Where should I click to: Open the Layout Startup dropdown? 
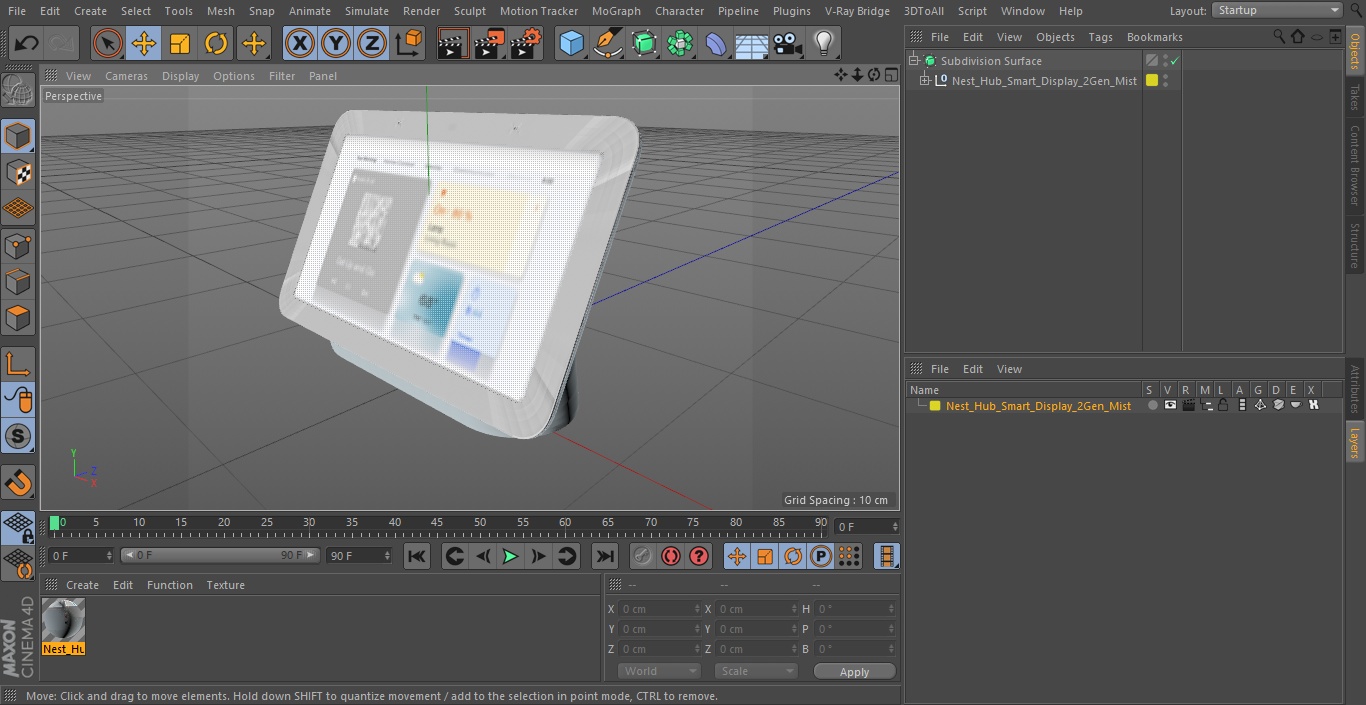click(1277, 10)
